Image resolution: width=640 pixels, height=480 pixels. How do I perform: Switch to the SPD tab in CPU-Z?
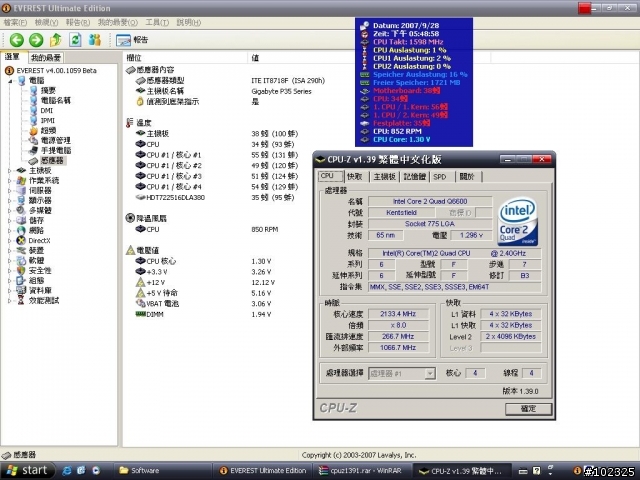coord(440,177)
